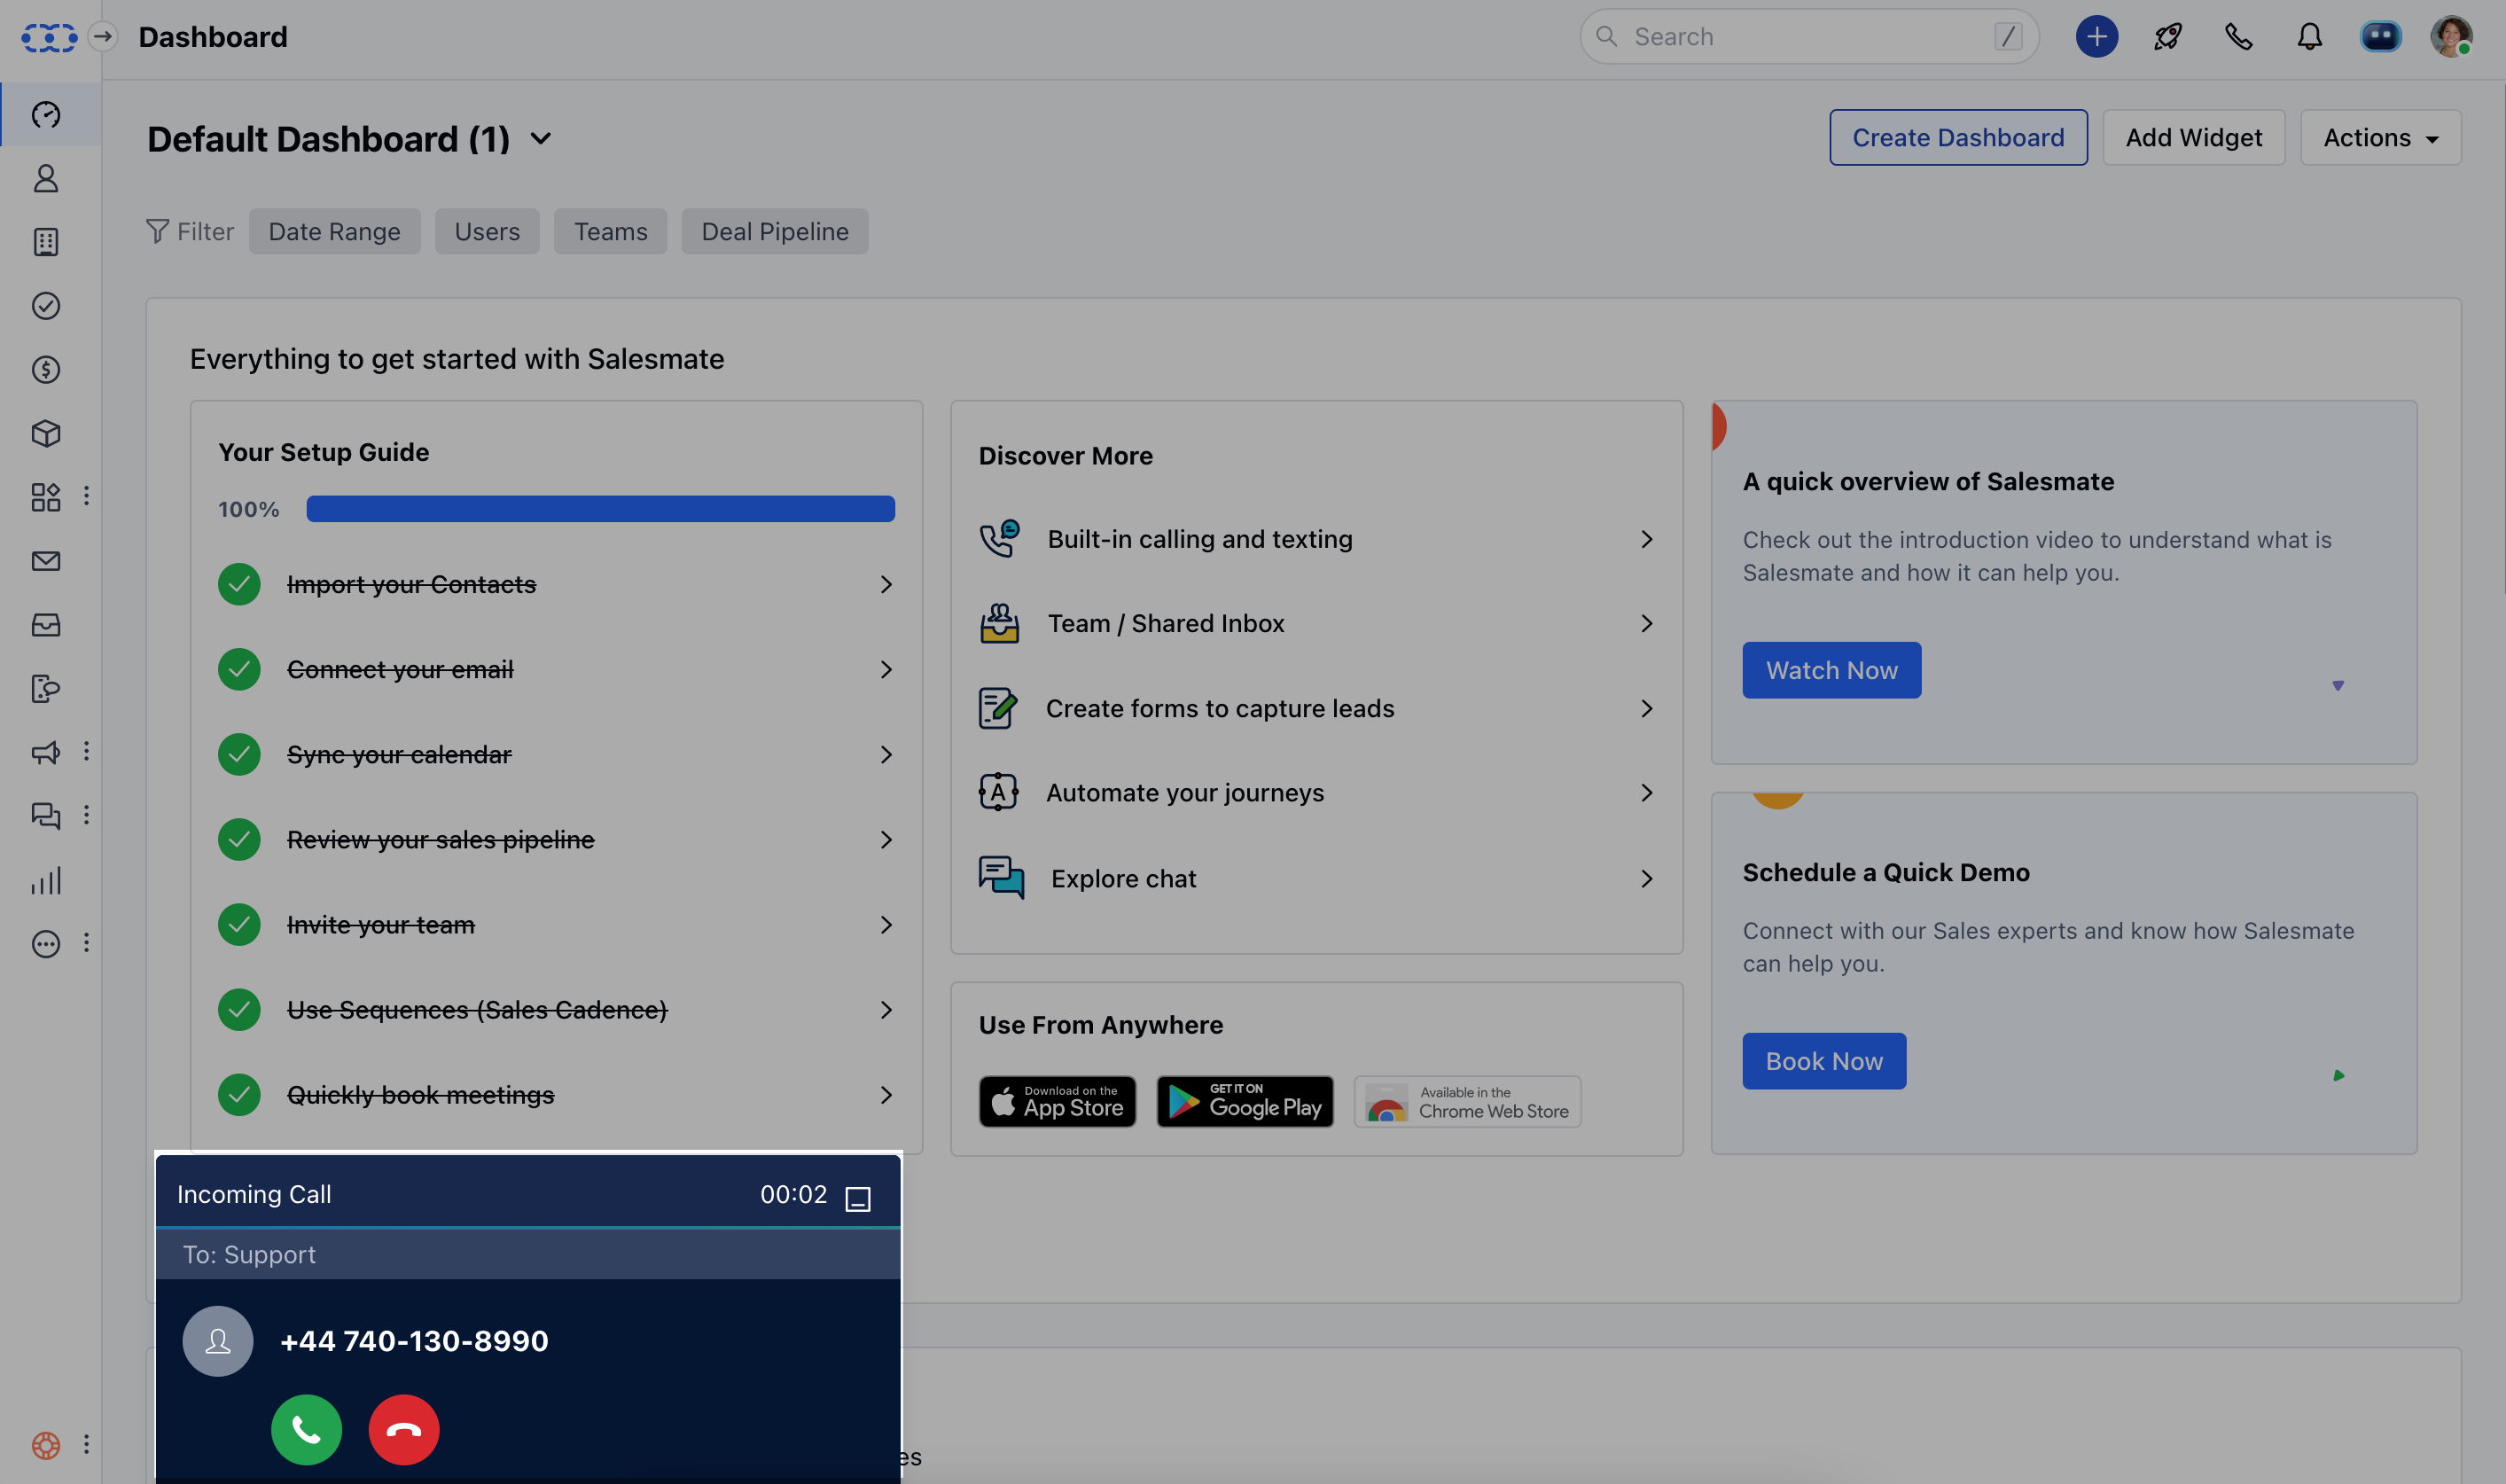Click the Import your Contacts checkmark

pos(239,584)
